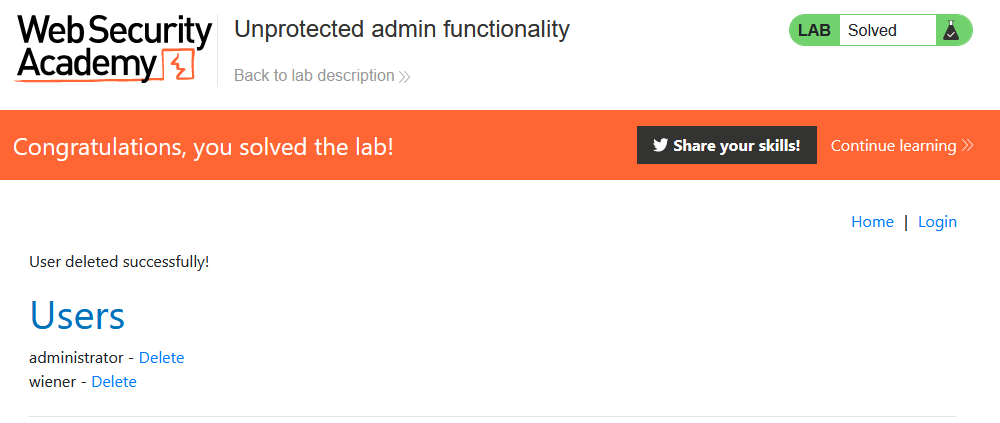Delete the wiener user
Viewport: 1000px width, 423px height.
click(x=114, y=382)
